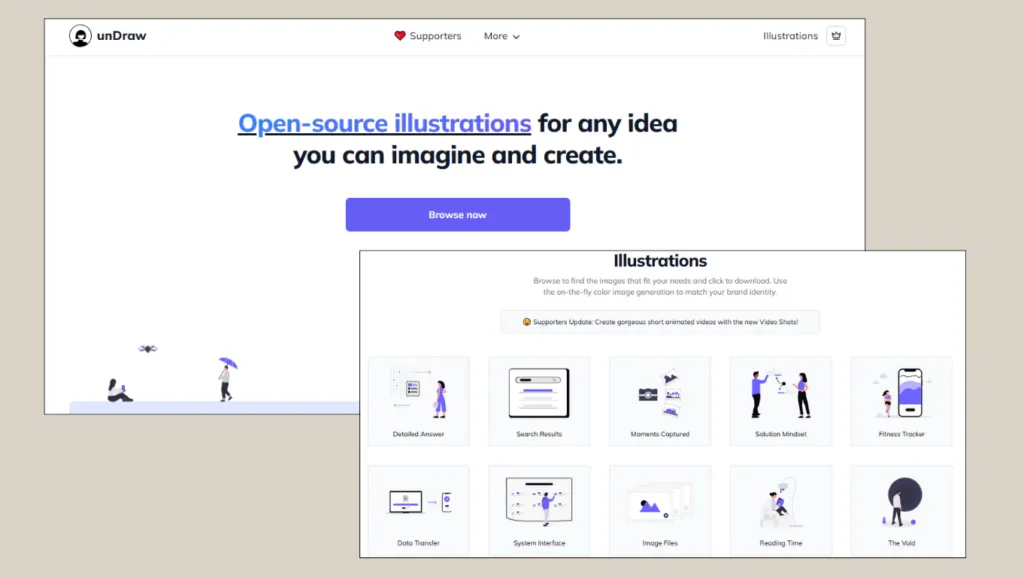Image resolution: width=1024 pixels, height=577 pixels.
Task: Click the Browse now button
Action: [458, 215]
